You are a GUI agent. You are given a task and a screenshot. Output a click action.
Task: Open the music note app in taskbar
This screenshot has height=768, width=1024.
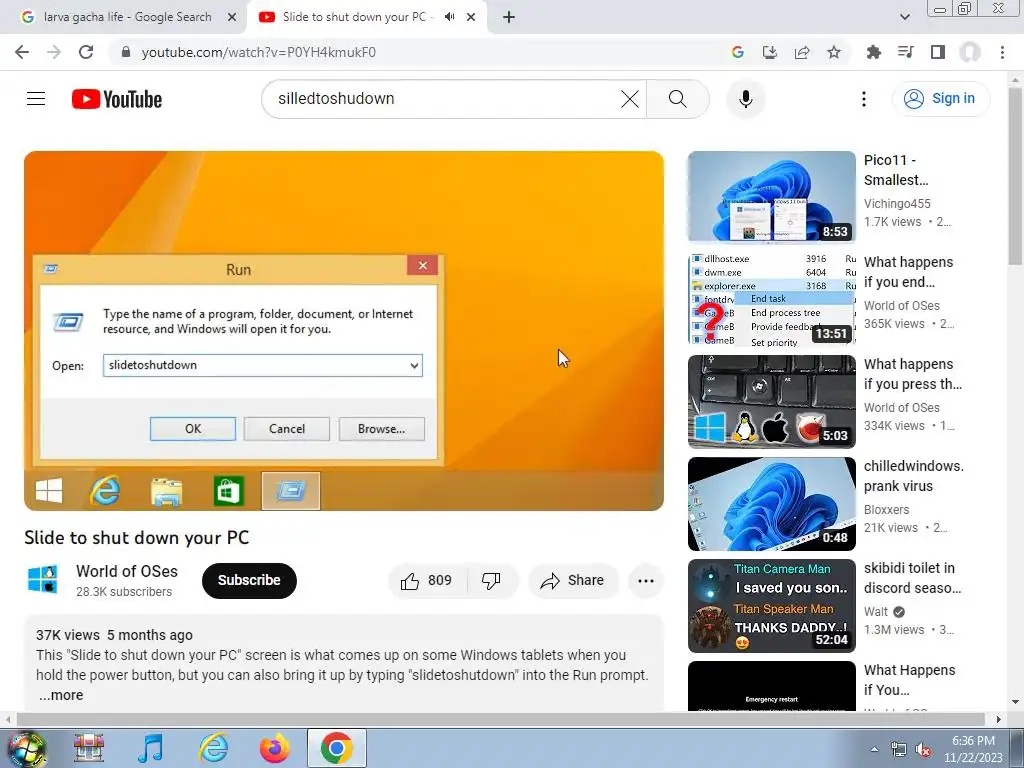coord(151,748)
